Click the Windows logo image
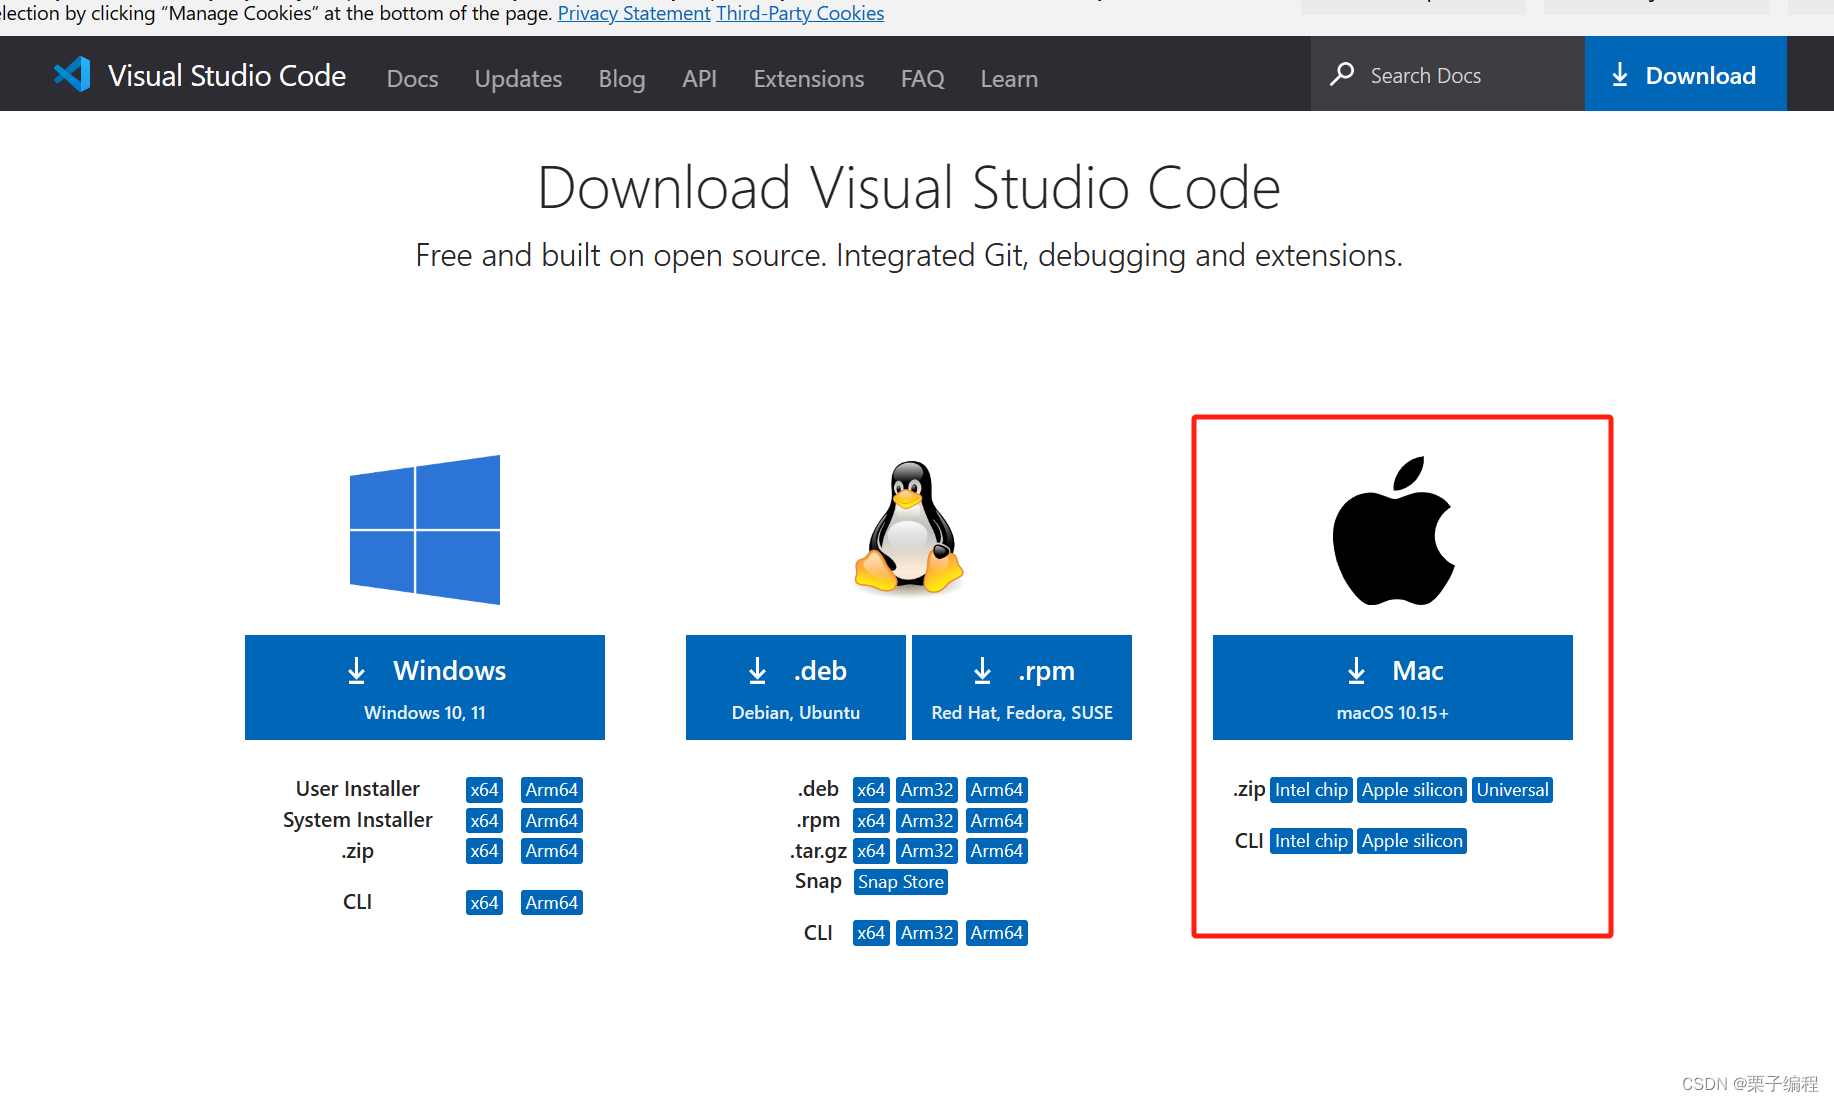This screenshot has height=1102, width=1834. tap(425, 530)
